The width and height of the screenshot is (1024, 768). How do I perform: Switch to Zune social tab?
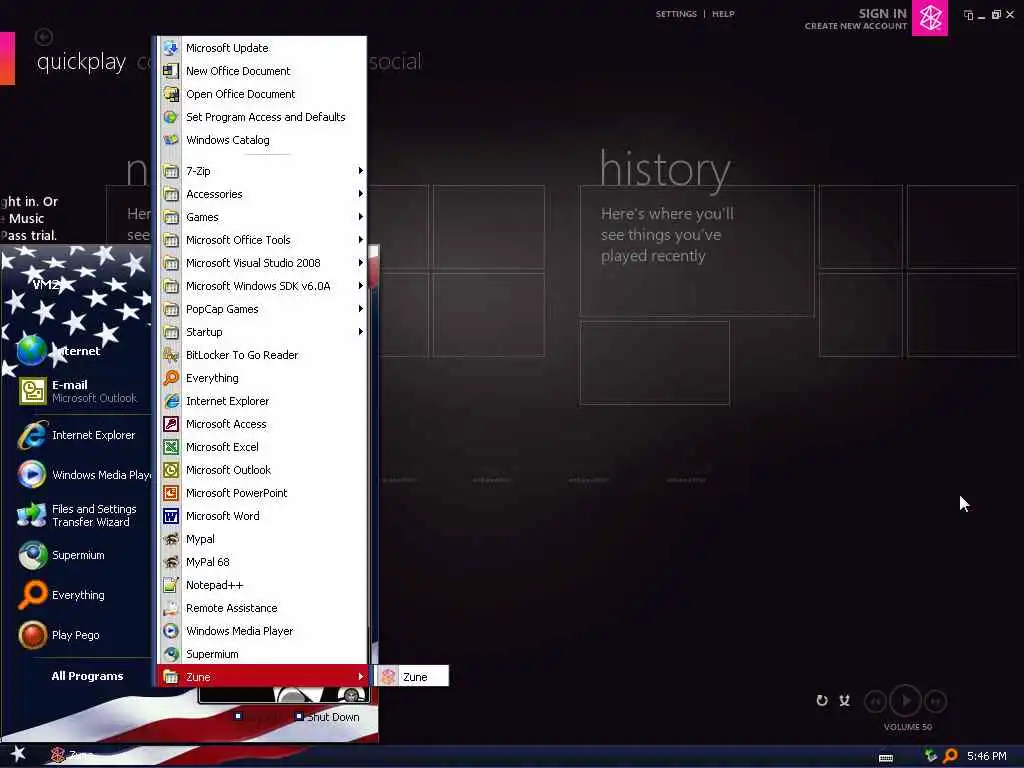point(395,61)
